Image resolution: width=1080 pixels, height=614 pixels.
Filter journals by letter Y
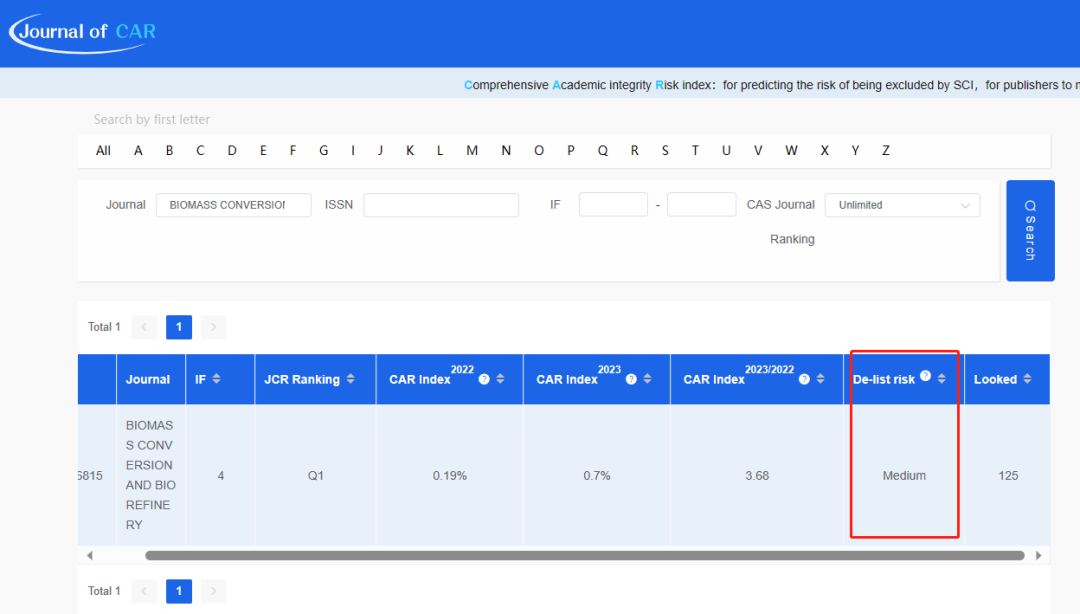click(x=855, y=150)
